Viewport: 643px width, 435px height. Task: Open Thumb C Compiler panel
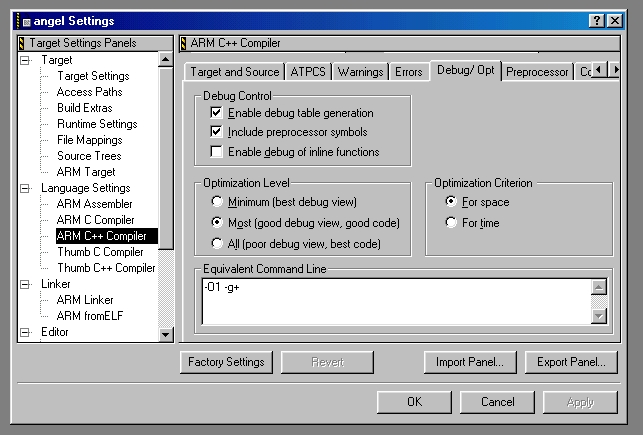(100, 252)
